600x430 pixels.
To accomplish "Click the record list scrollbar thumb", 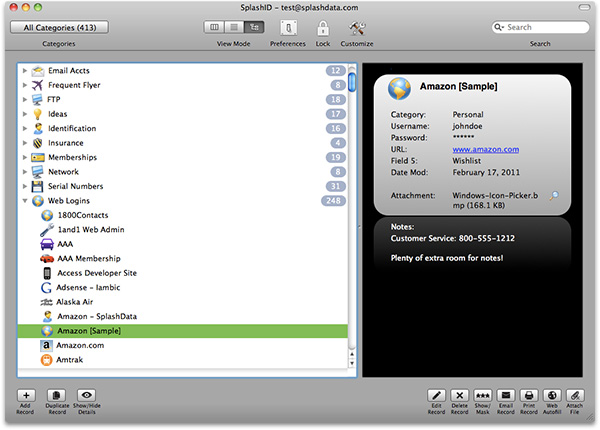I will coord(352,82).
